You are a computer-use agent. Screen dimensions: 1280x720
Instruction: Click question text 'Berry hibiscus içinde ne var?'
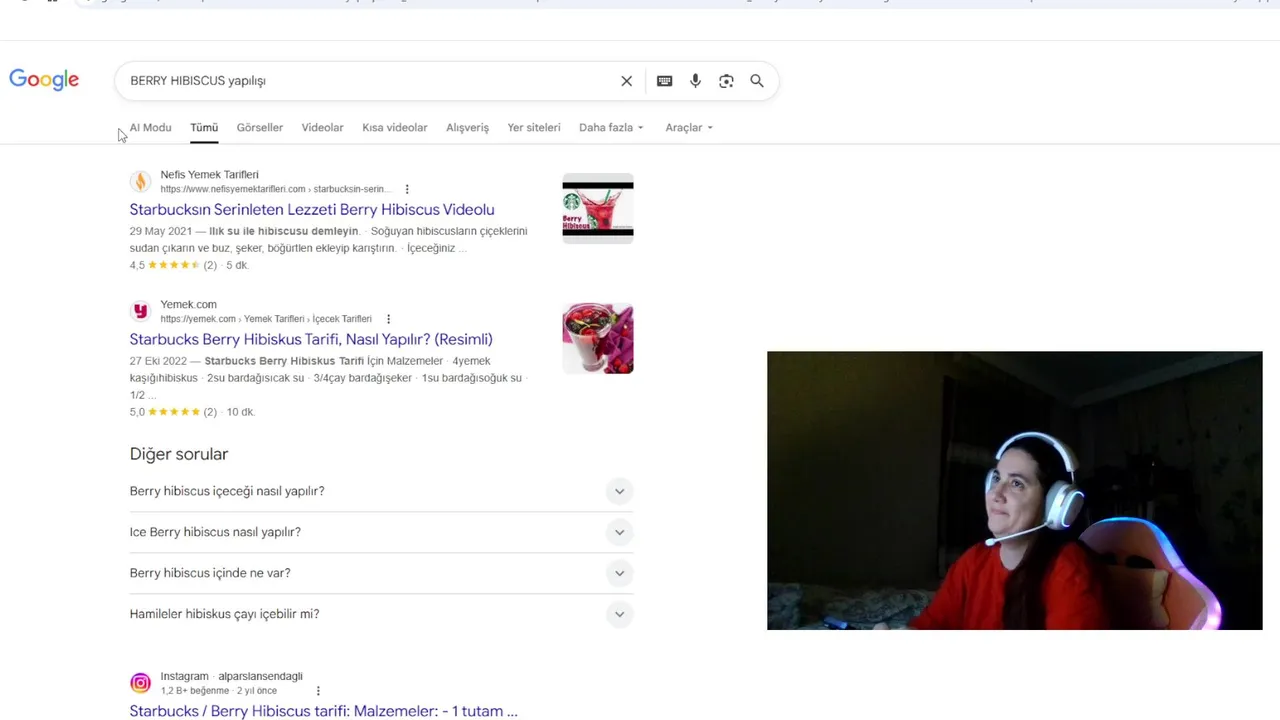tap(210, 573)
